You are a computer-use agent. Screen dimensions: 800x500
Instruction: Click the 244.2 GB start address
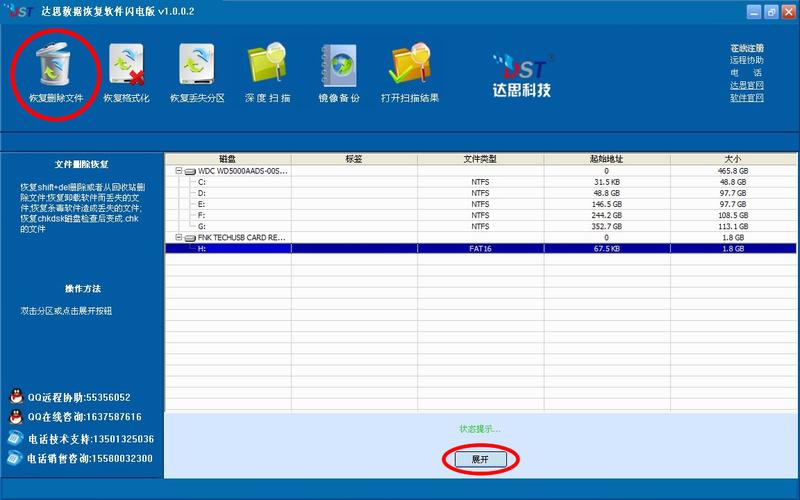pos(607,215)
